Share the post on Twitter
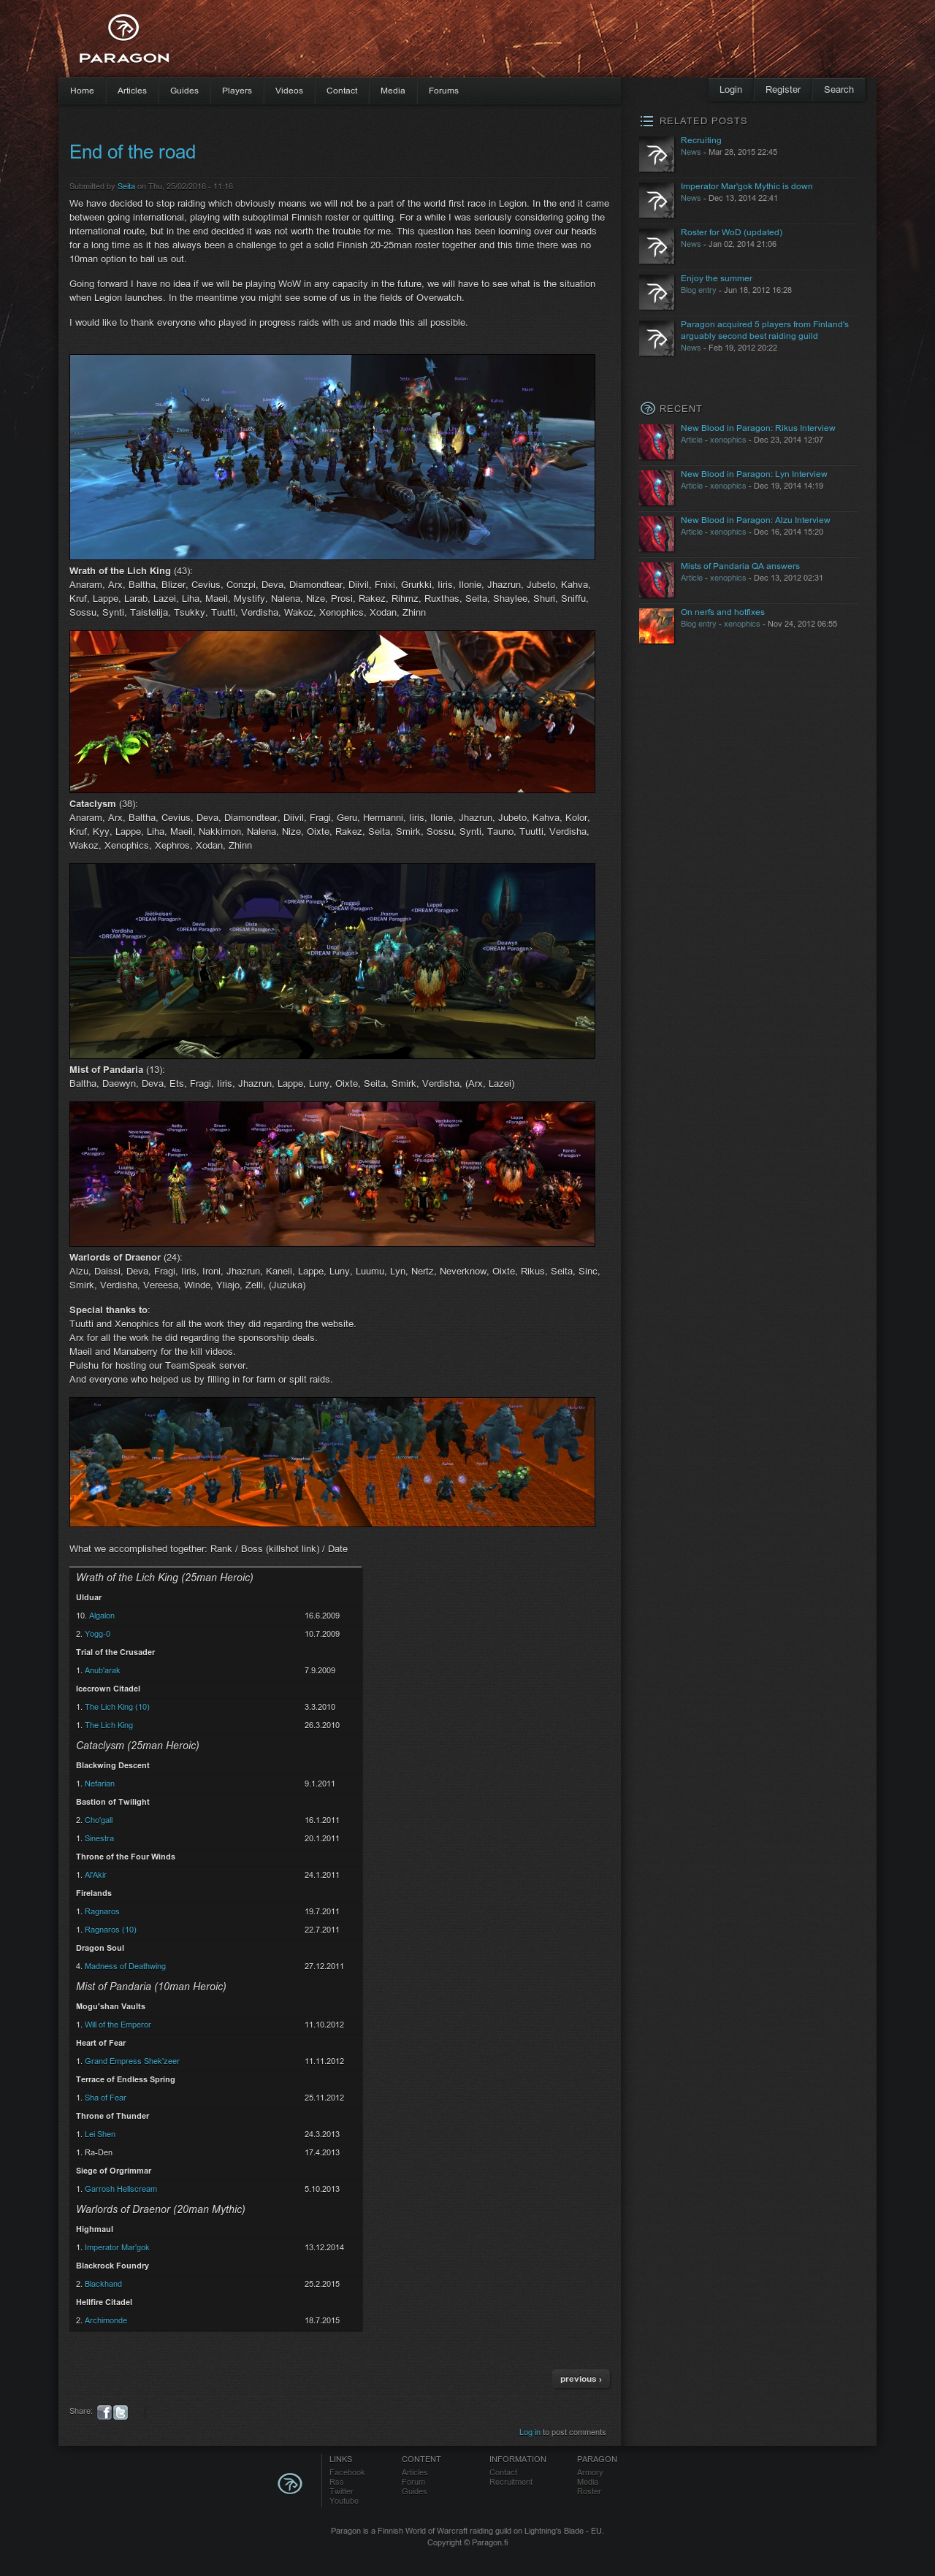Viewport: 935px width, 2576px height. tap(121, 2411)
